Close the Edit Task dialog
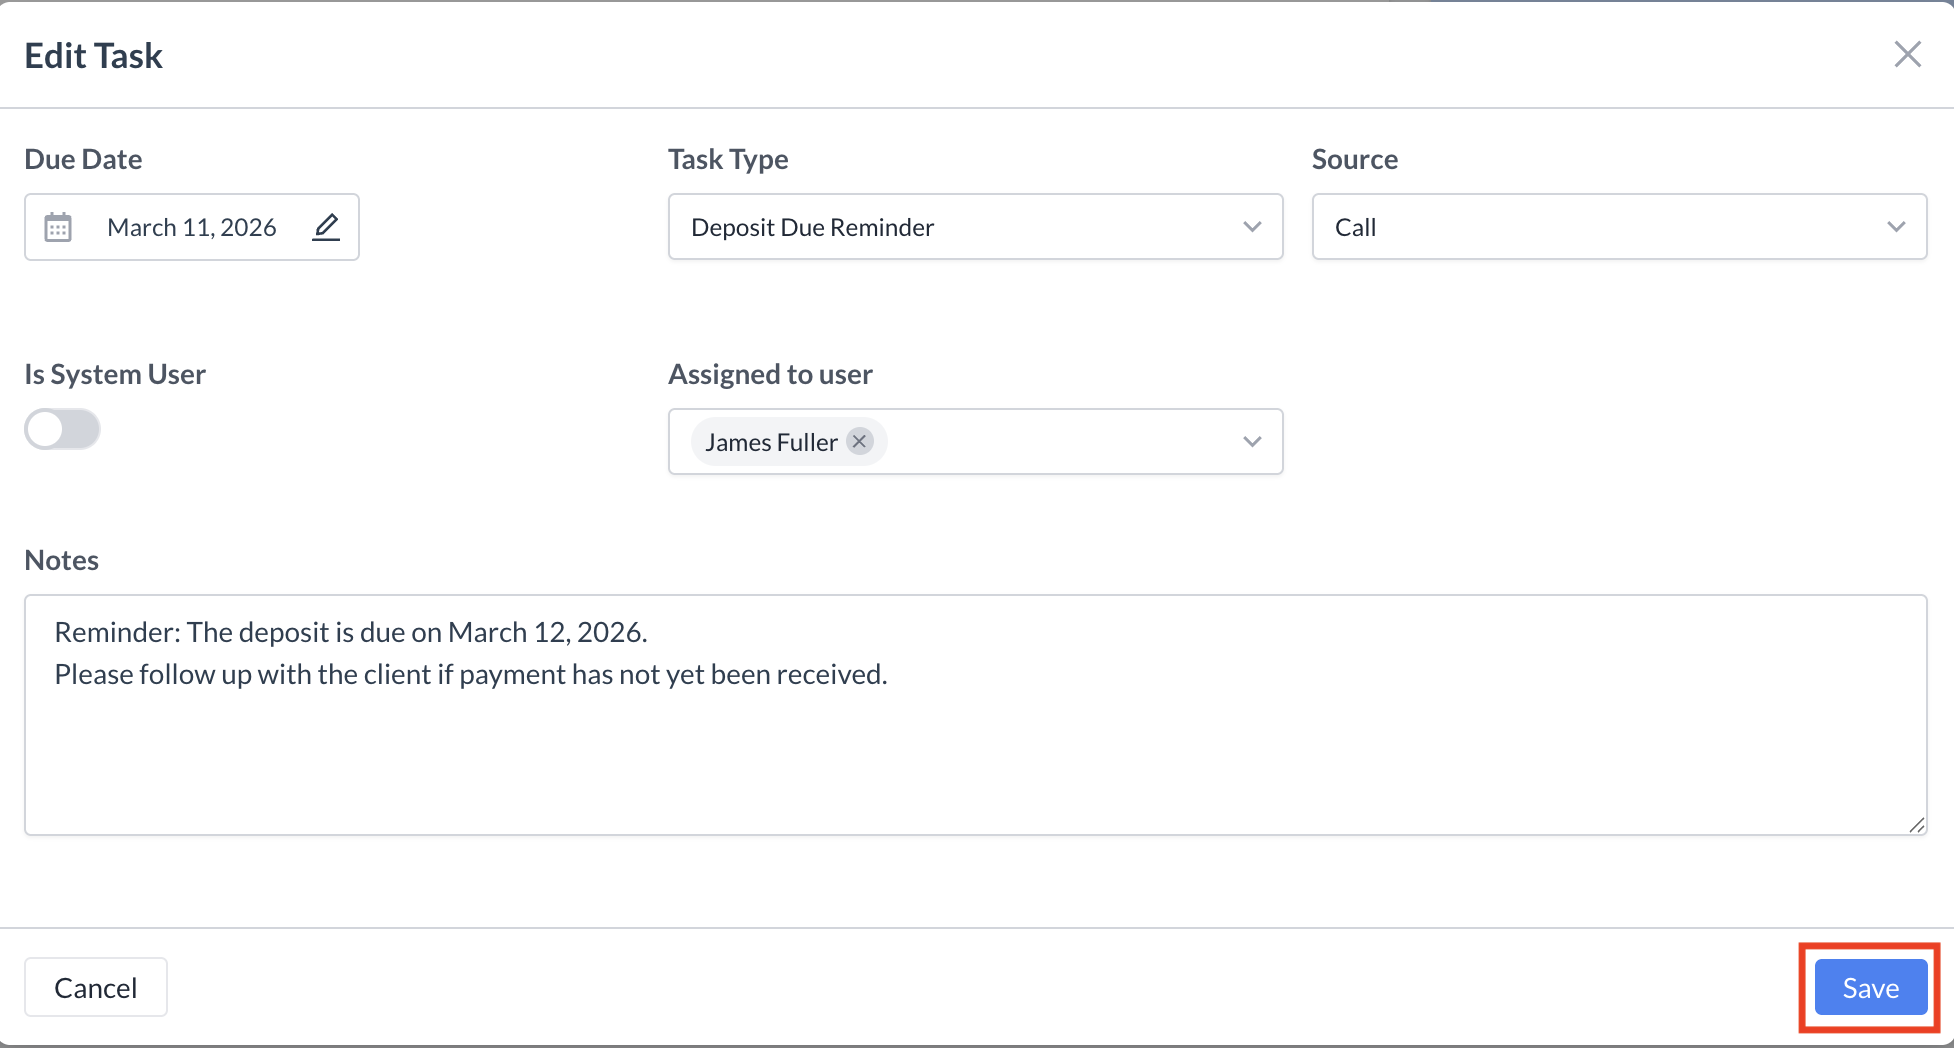 (x=1907, y=55)
